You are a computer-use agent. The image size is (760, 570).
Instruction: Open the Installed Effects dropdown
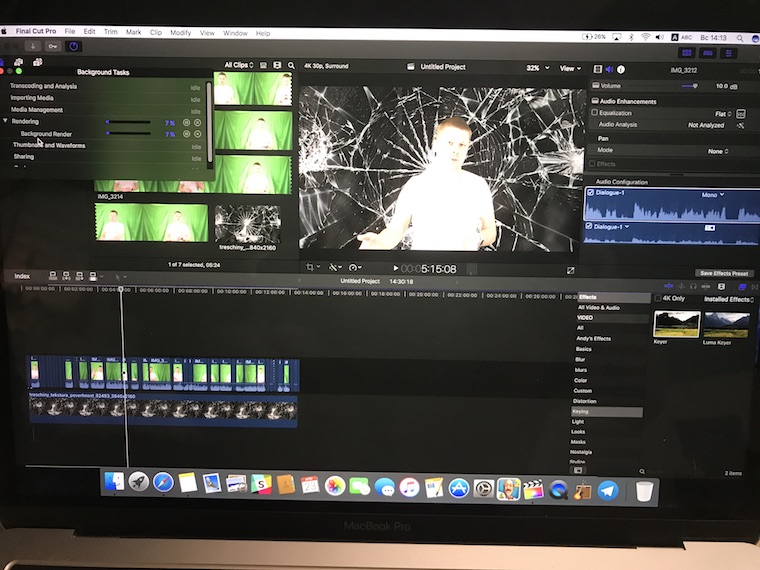pos(728,300)
